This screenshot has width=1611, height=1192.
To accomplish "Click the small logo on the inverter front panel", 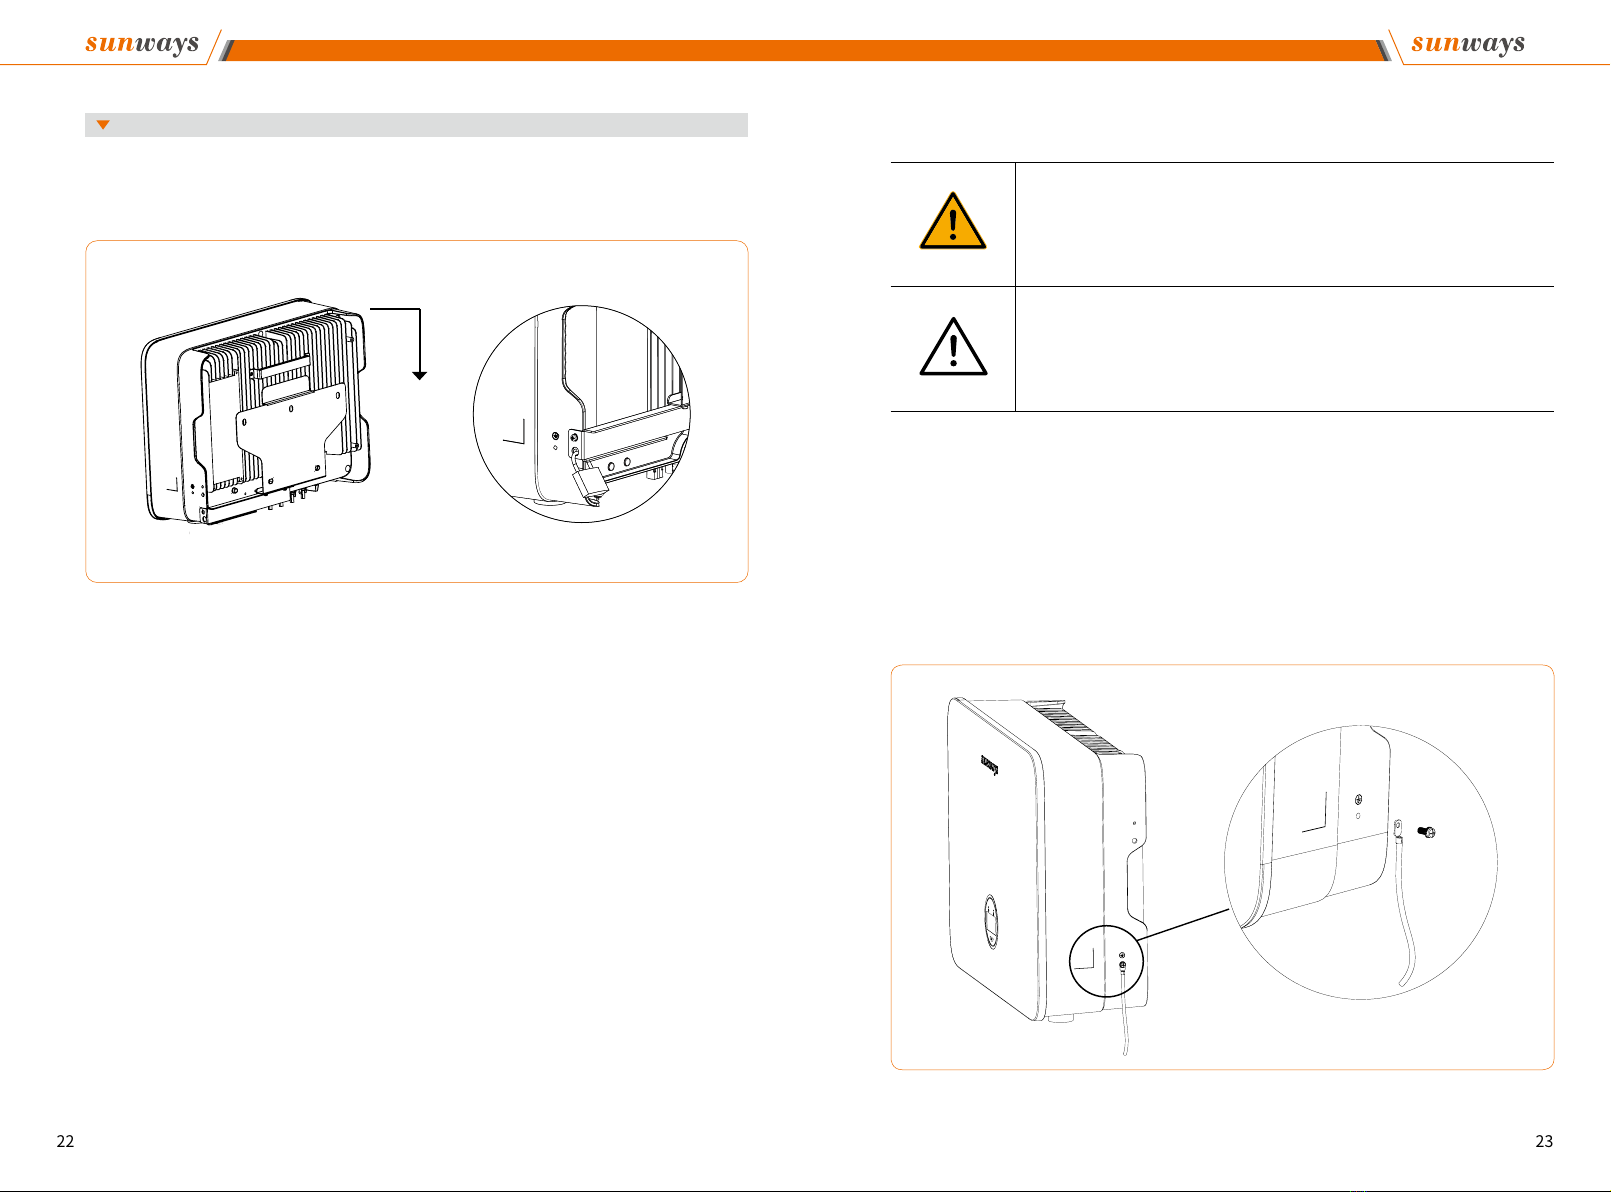I will pos(989,765).
